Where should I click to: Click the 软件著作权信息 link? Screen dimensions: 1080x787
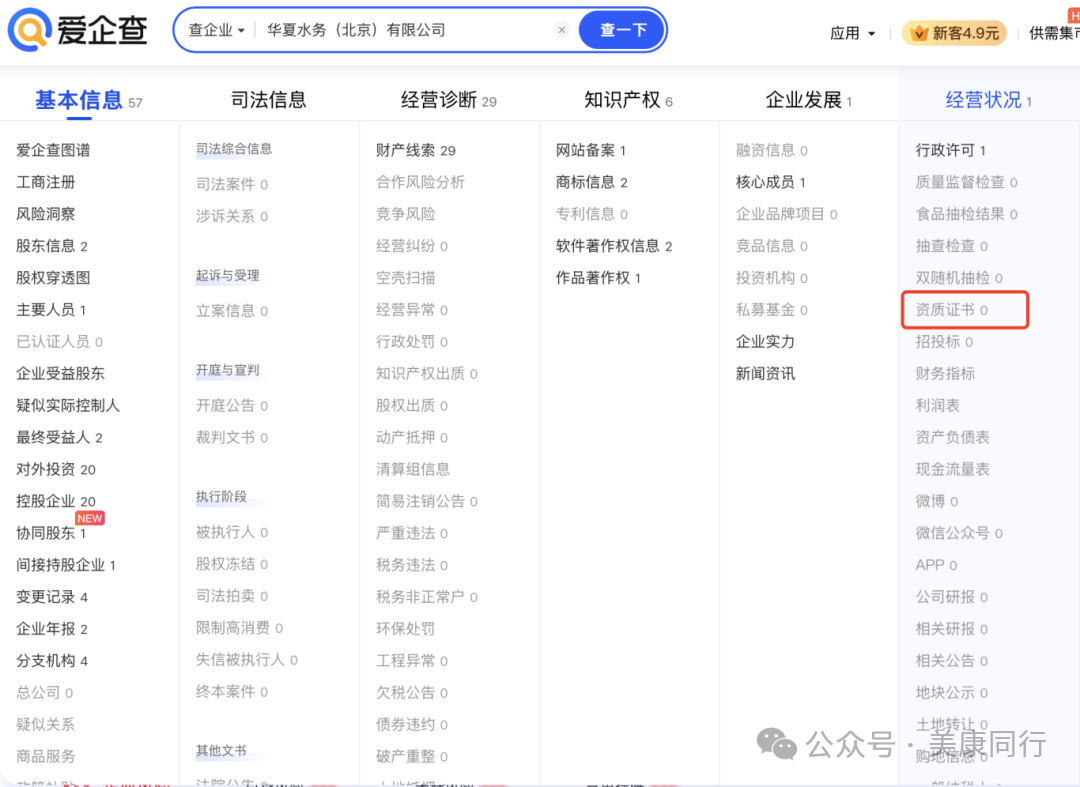point(608,246)
